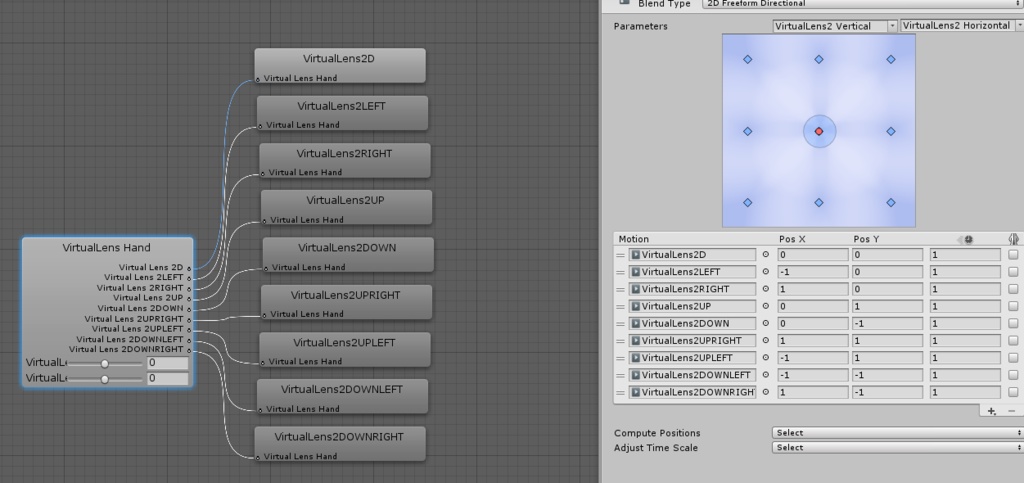Open object picker for VirtualLens2D motion
Image resolution: width=1024 pixels, height=483 pixels.
coord(765,255)
